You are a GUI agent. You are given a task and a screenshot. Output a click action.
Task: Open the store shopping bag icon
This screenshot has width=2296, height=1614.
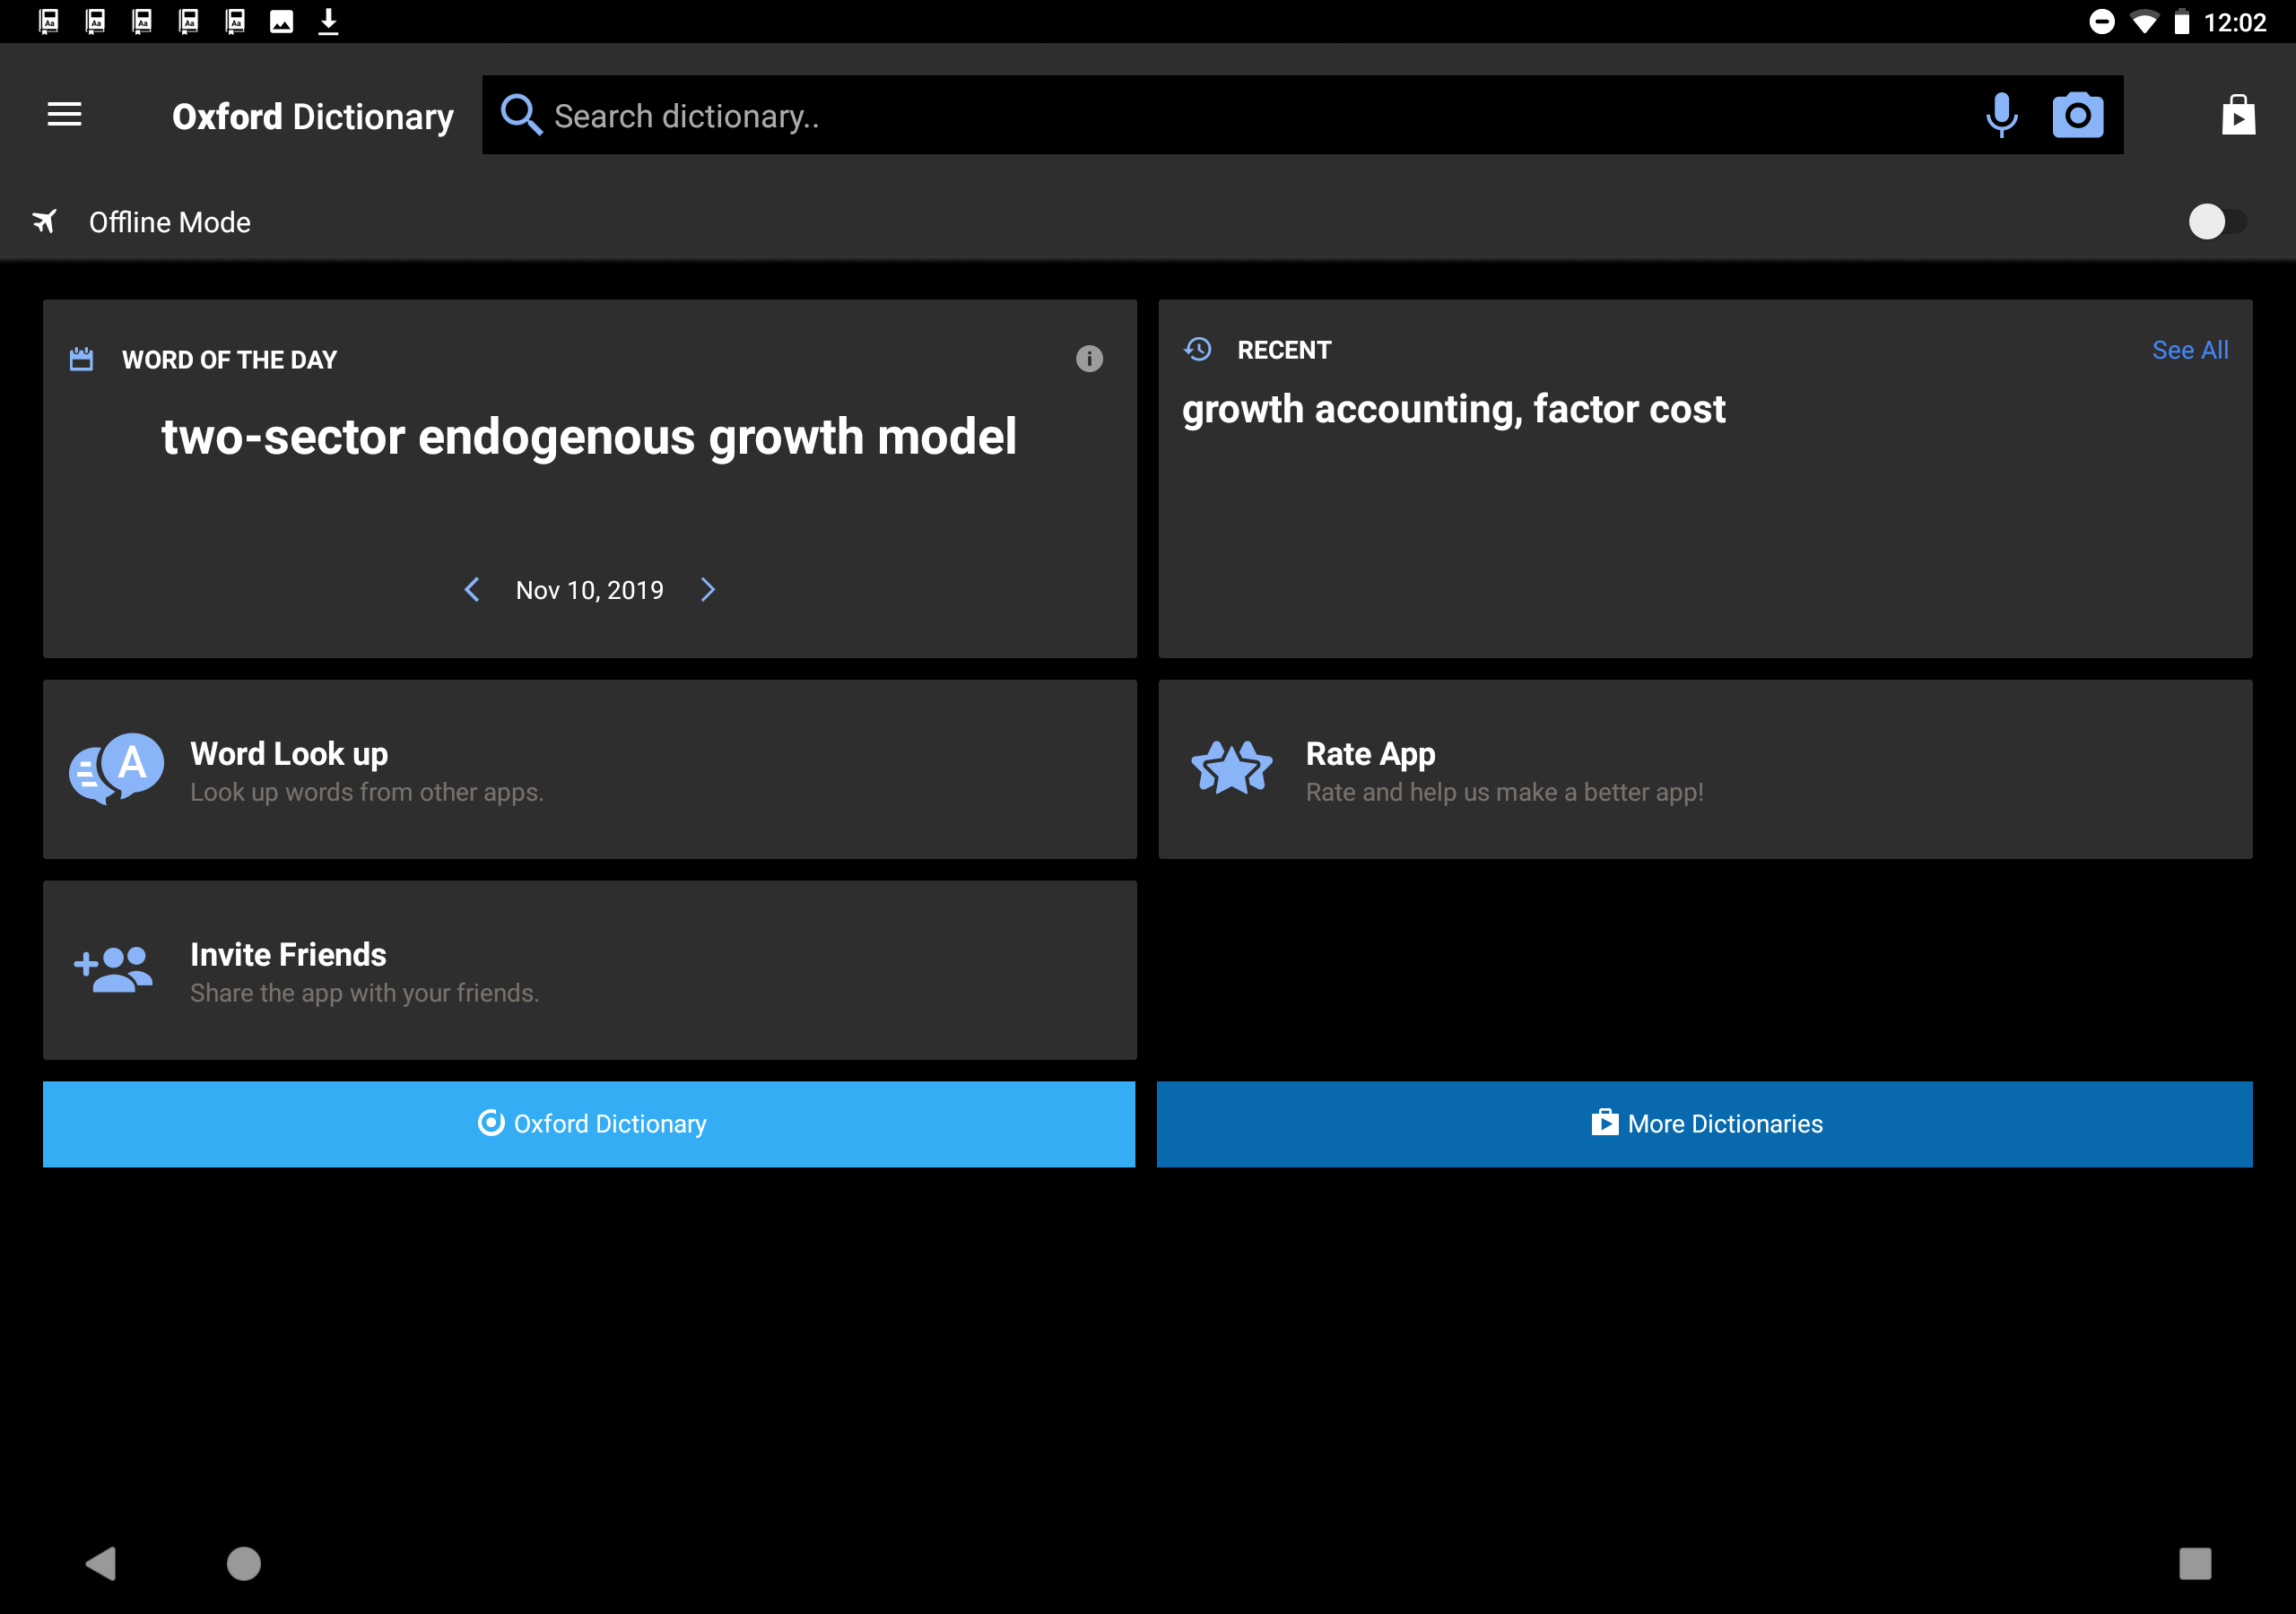[2238, 115]
